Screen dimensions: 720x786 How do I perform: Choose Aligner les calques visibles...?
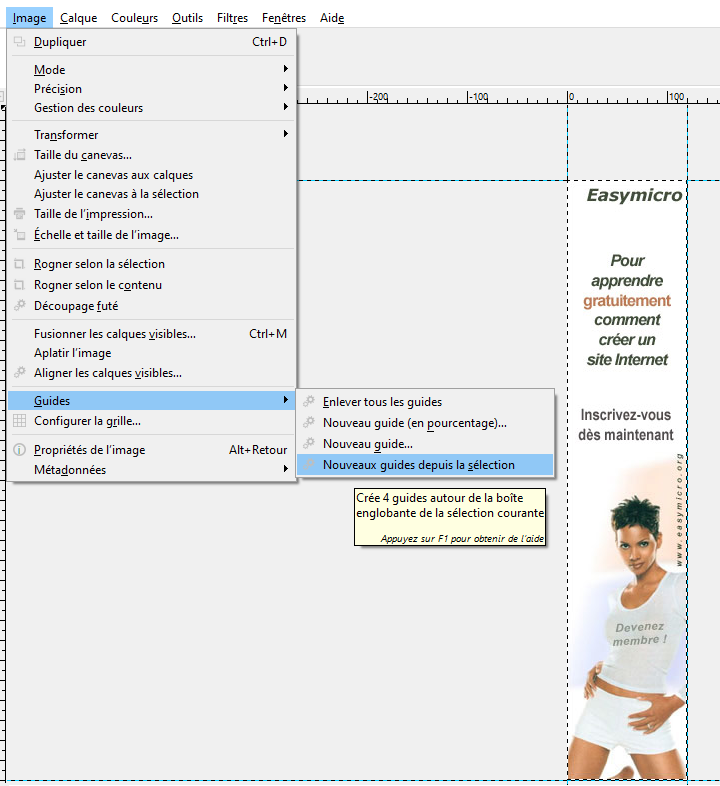tap(152, 373)
